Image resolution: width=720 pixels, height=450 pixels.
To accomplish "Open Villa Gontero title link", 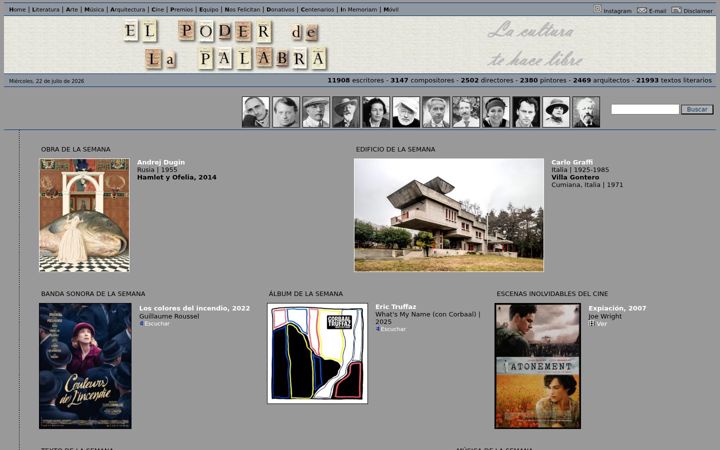I will (575, 177).
